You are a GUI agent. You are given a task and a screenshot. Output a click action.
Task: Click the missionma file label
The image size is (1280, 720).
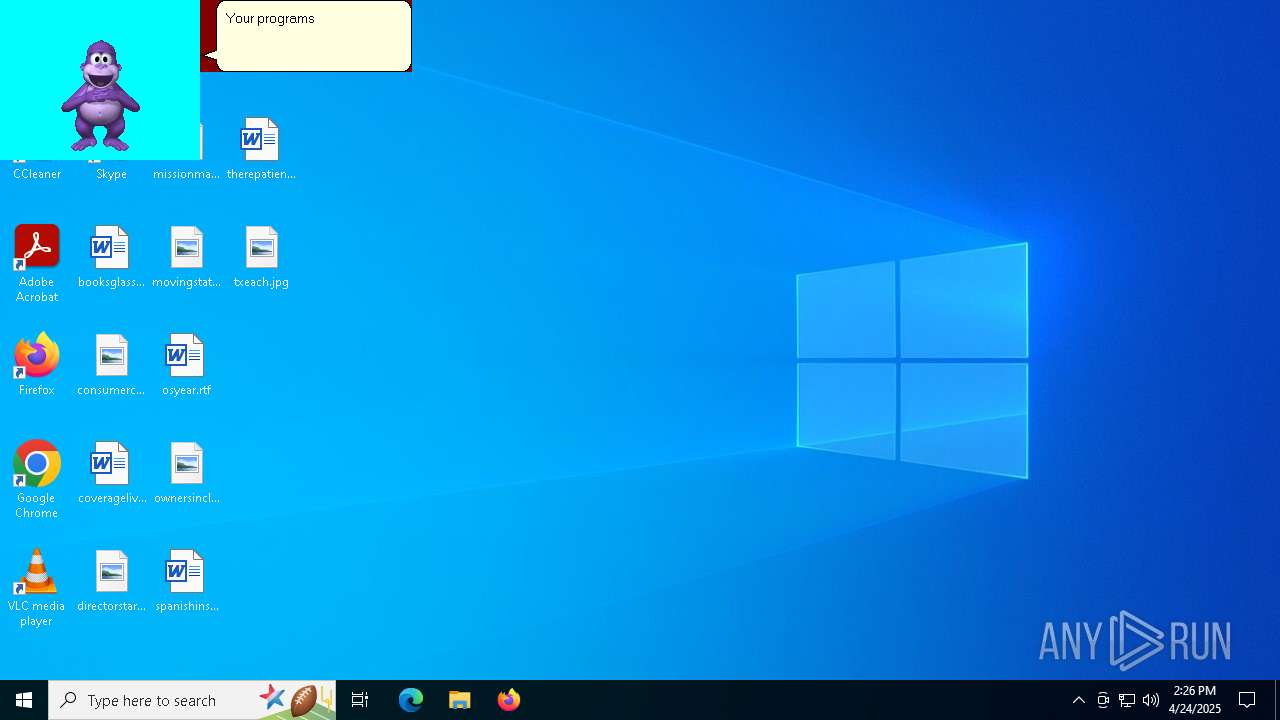pyautogui.click(x=186, y=174)
